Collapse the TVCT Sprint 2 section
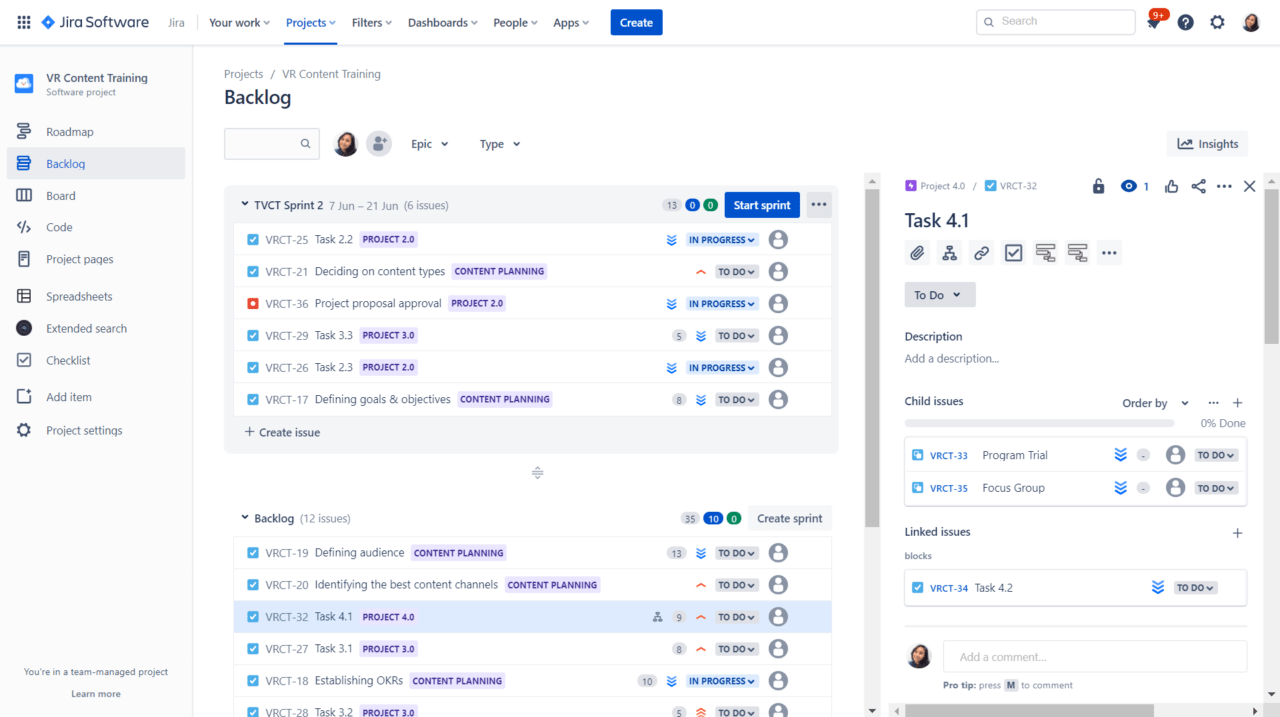Screen dimensions: 1280x717 (244, 204)
